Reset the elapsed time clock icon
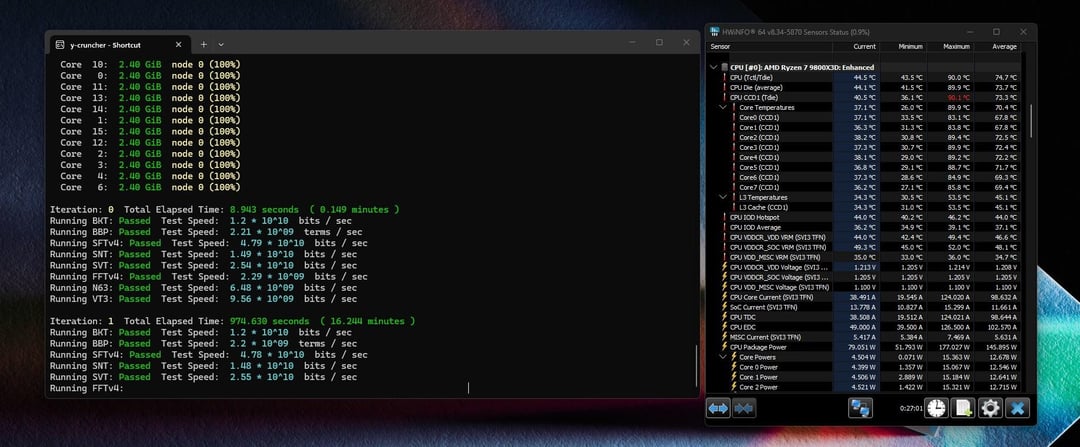Viewport: 1080px width, 447px height. [x=936, y=407]
